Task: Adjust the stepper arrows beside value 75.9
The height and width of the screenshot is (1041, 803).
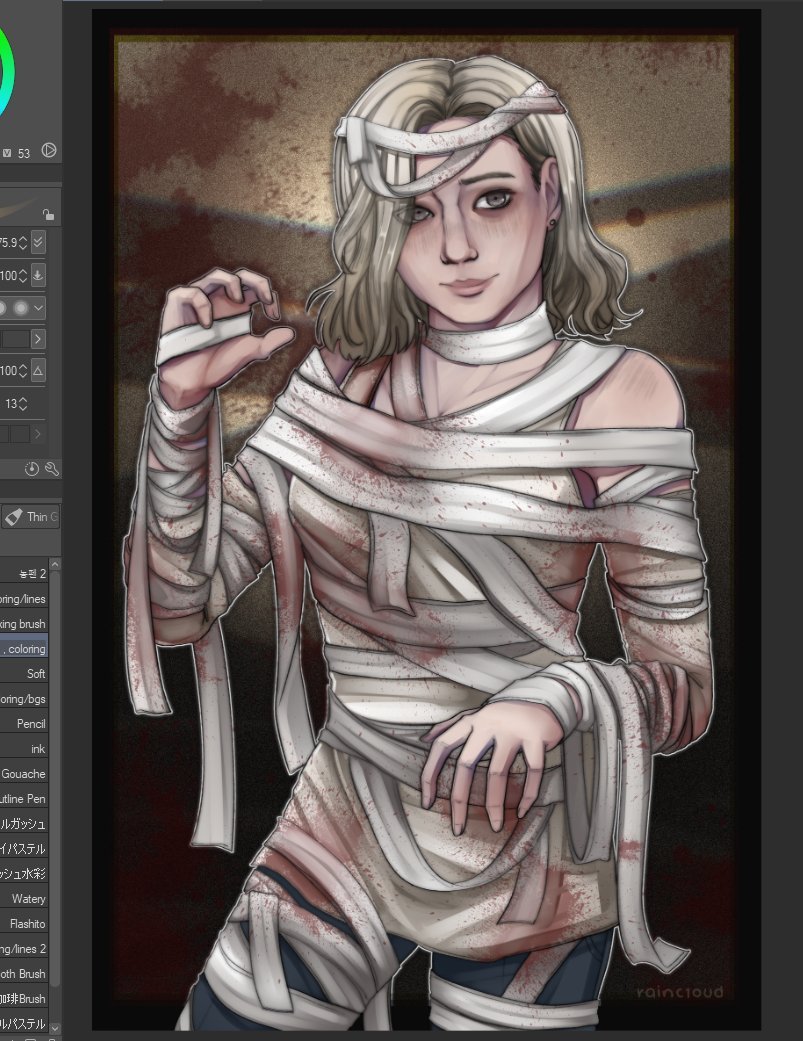Action: [23, 242]
